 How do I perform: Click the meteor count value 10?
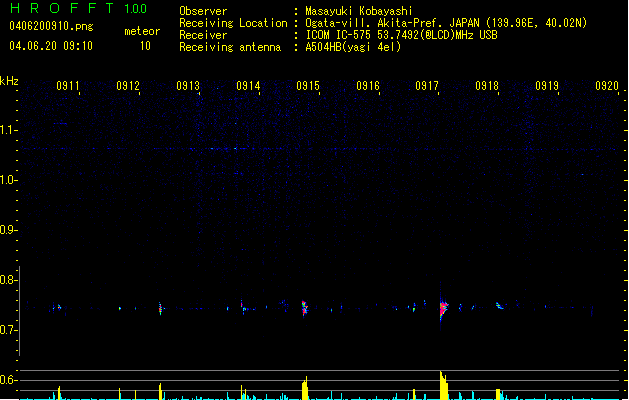click(x=145, y=46)
